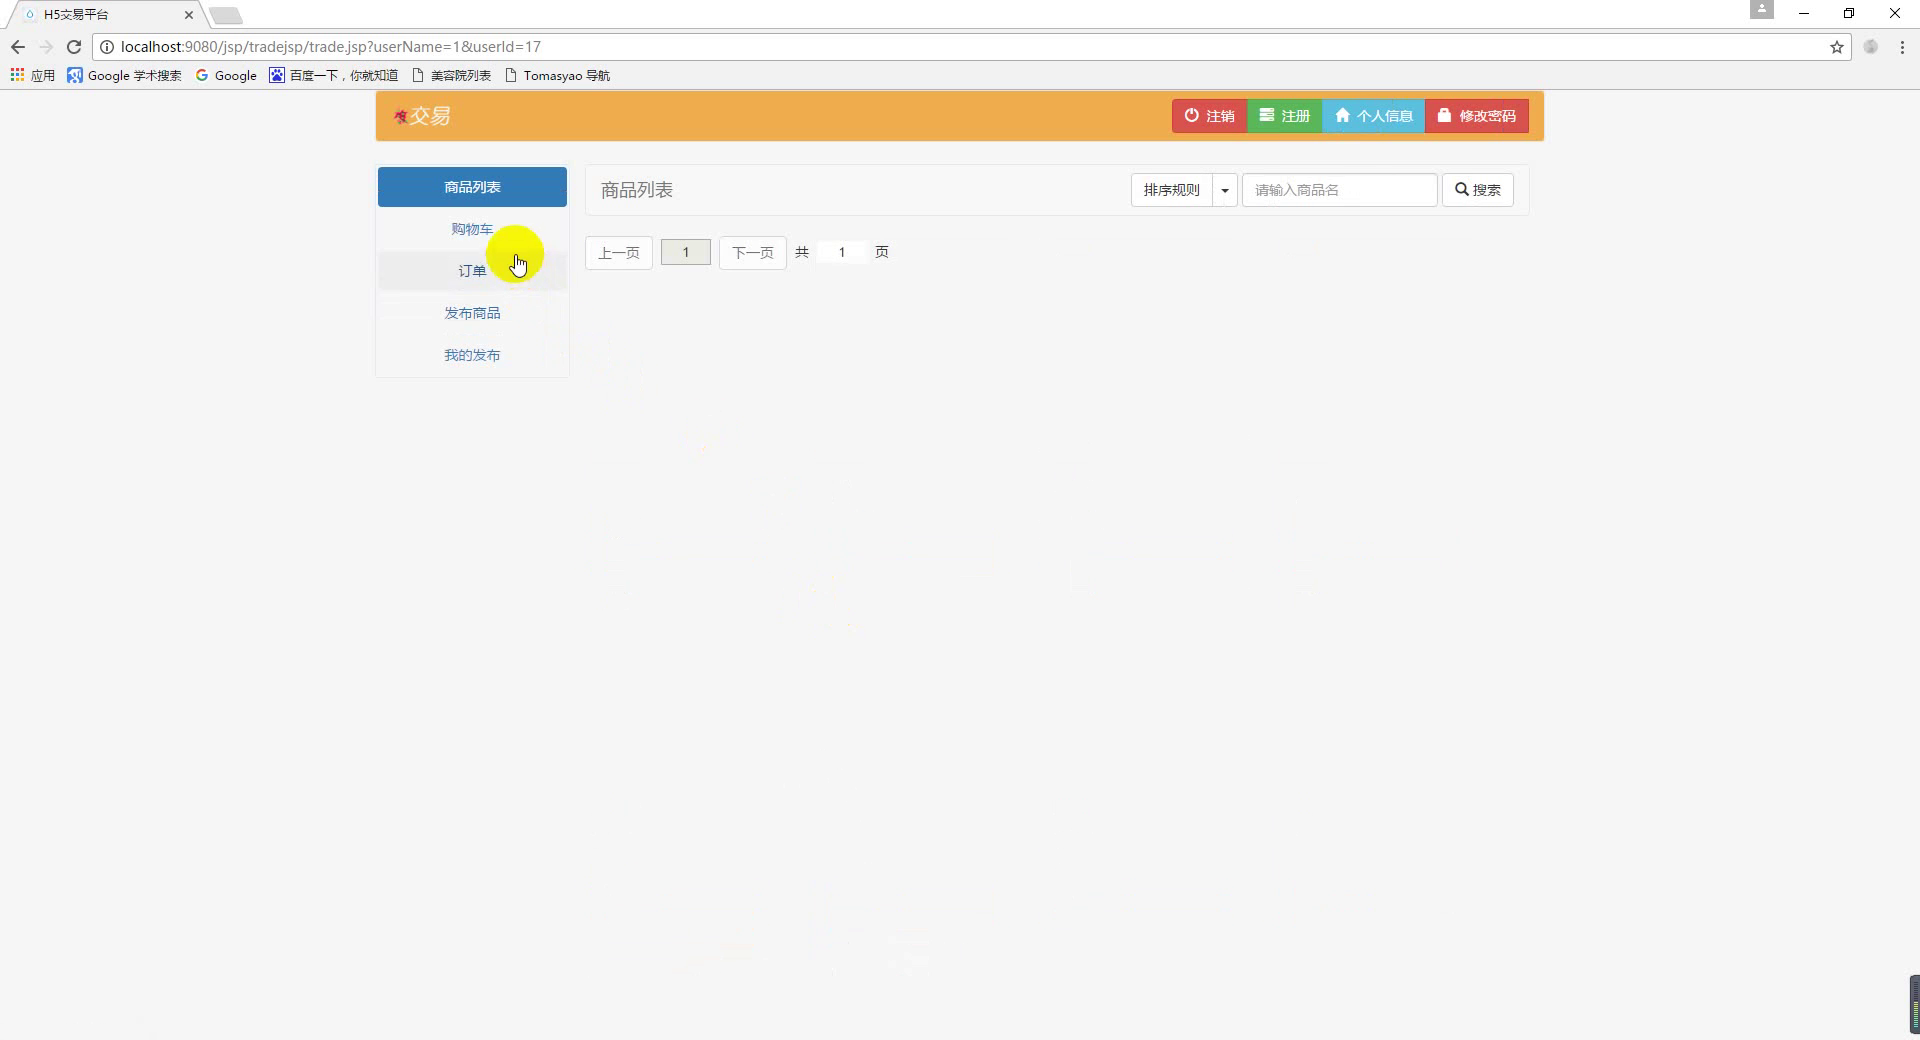Expand the sort rule dropdown caret
This screenshot has height=1040, width=1920.
click(x=1225, y=190)
